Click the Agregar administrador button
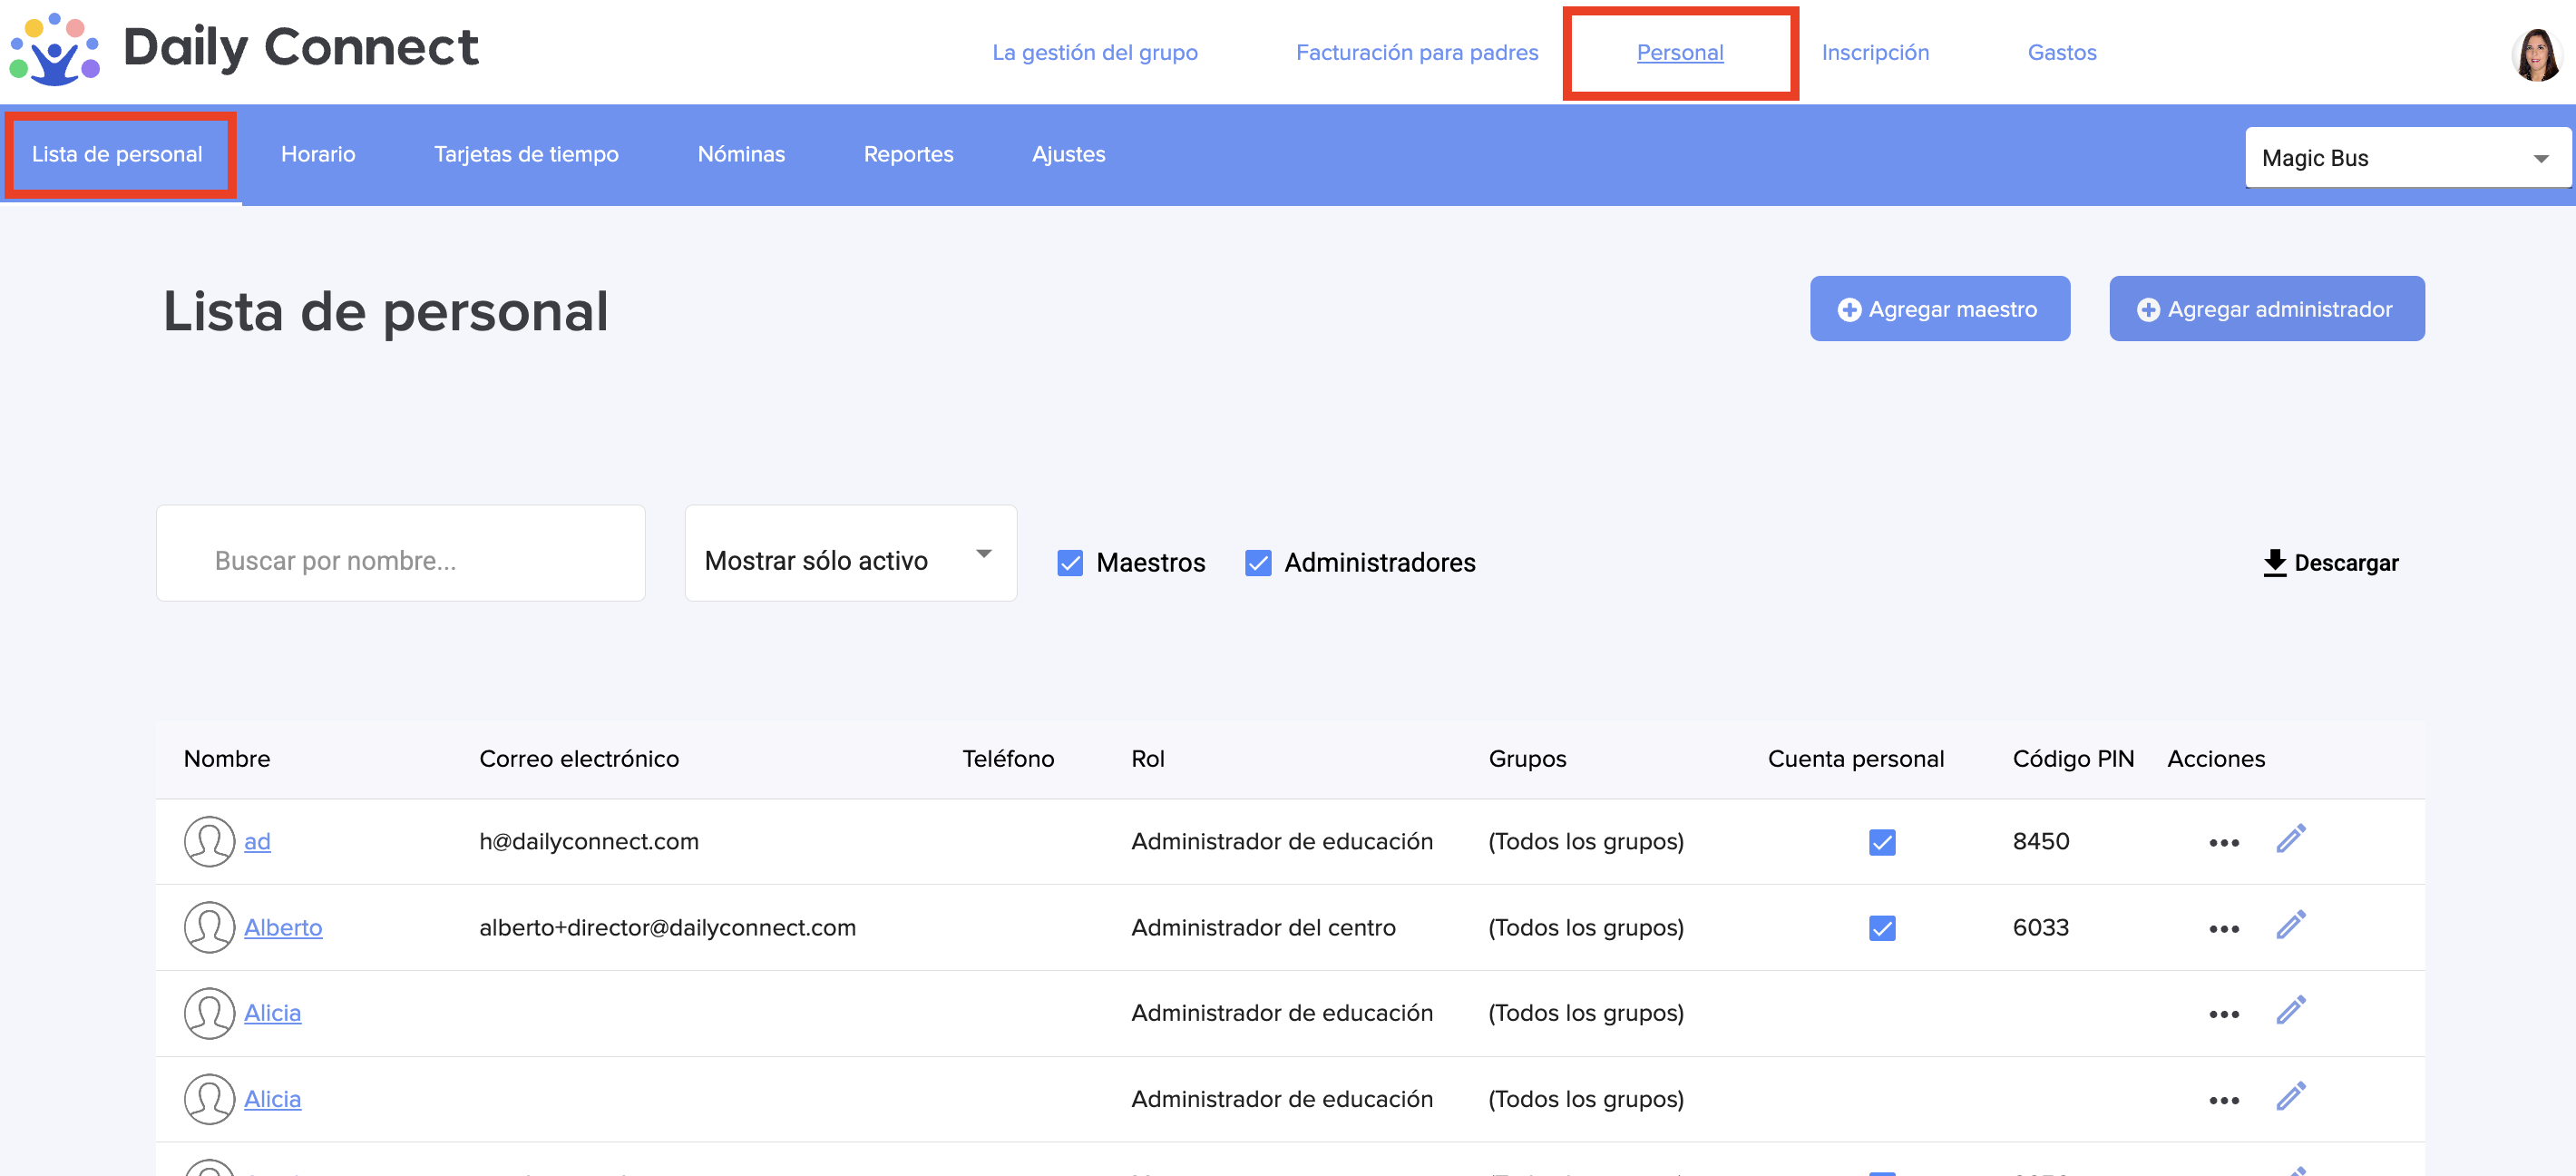Screen dimensions: 2576x1176 [x=2265, y=309]
